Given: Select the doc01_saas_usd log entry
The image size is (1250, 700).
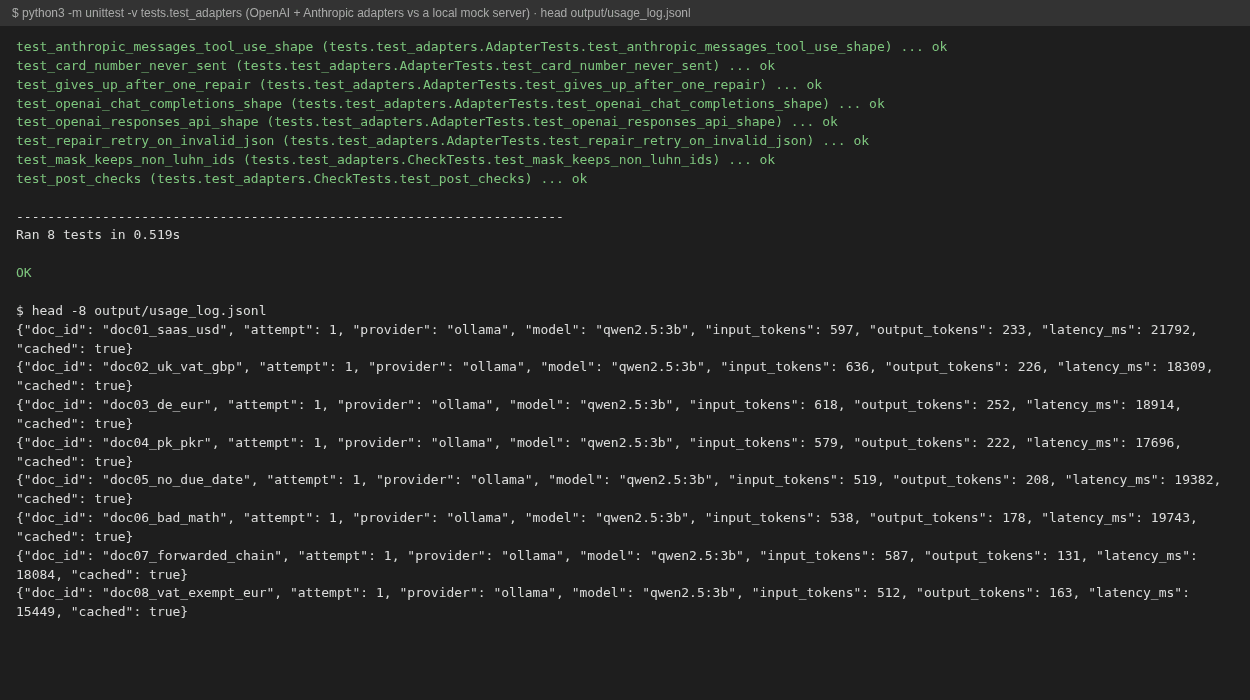Looking at the screenshot, I should pos(607,339).
